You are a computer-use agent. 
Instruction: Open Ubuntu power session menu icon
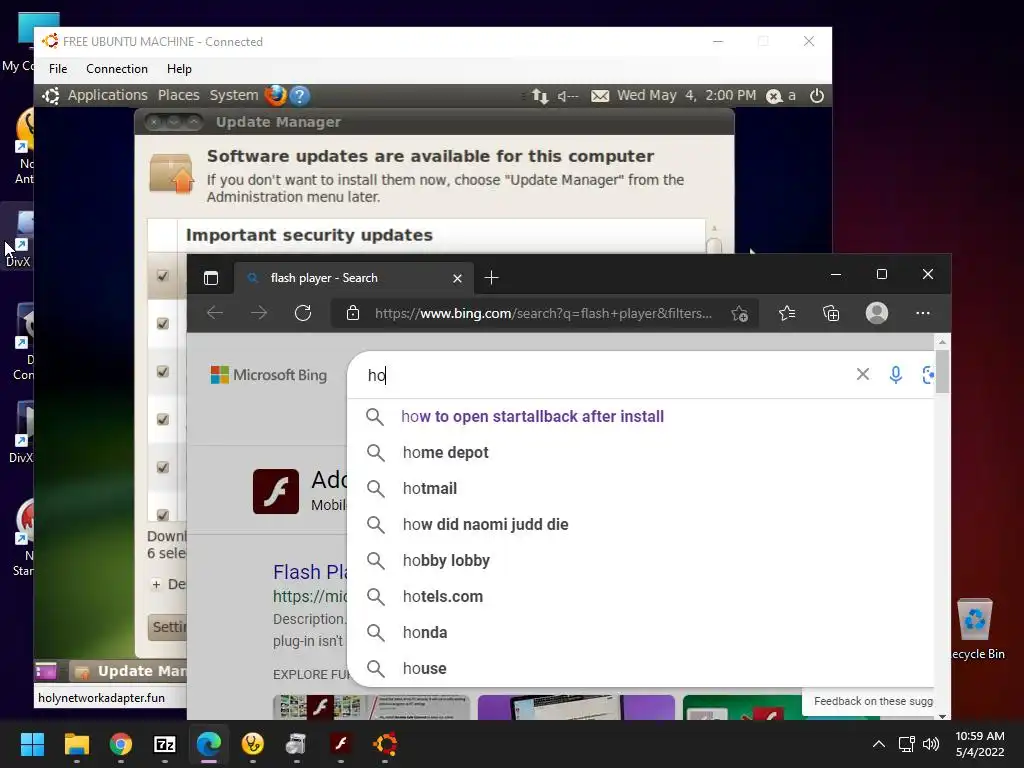click(x=816, y=95)
